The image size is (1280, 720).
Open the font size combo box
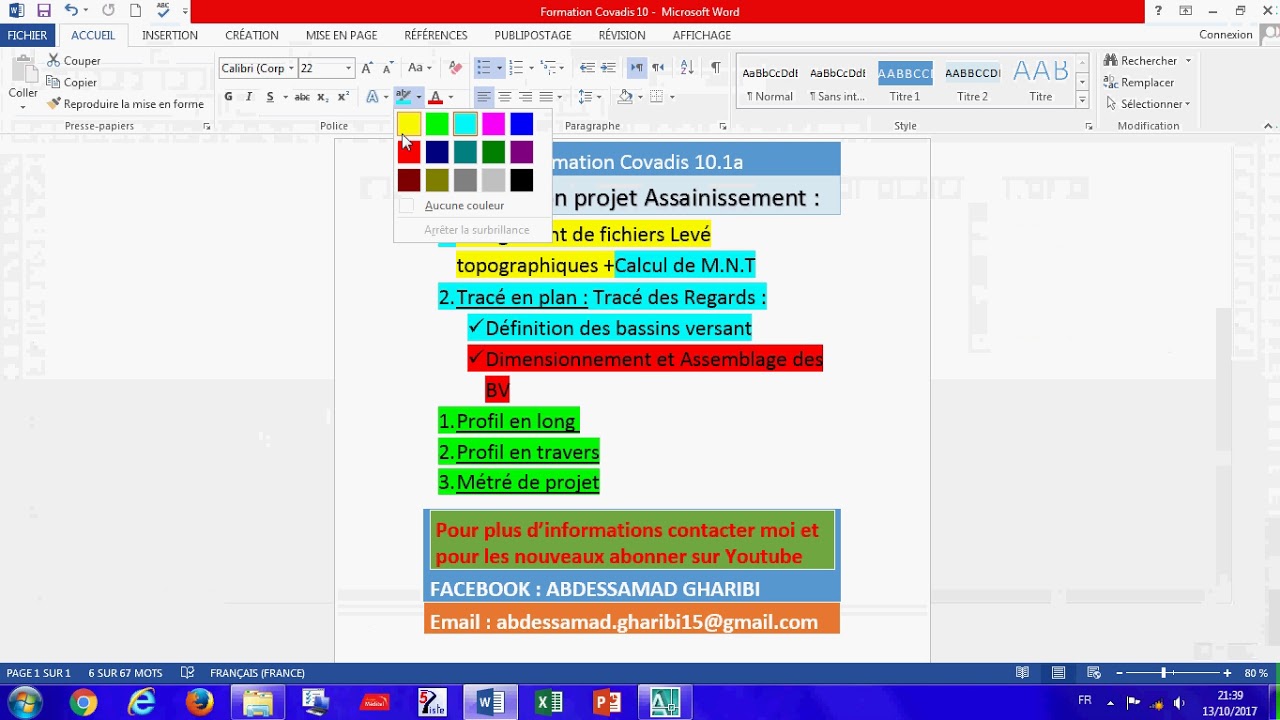point(326,68)
